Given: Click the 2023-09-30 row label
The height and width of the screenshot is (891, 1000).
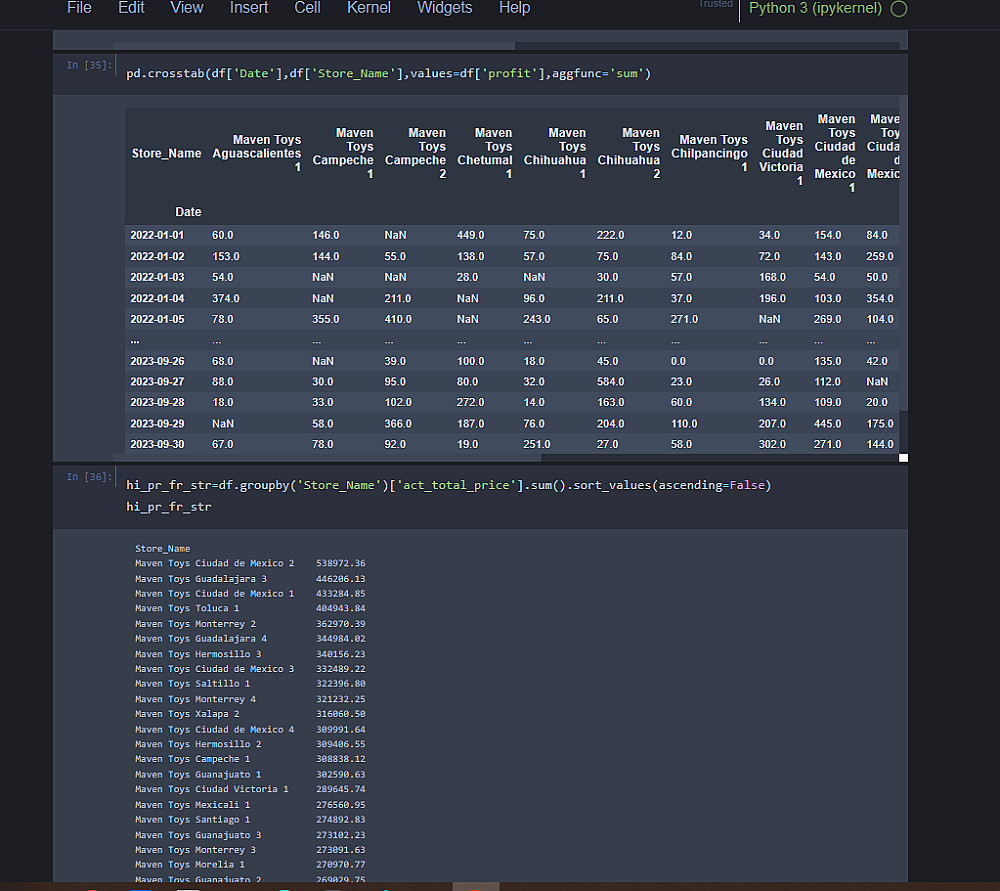Looking at the screenshot, I should [x=157, y=444].
